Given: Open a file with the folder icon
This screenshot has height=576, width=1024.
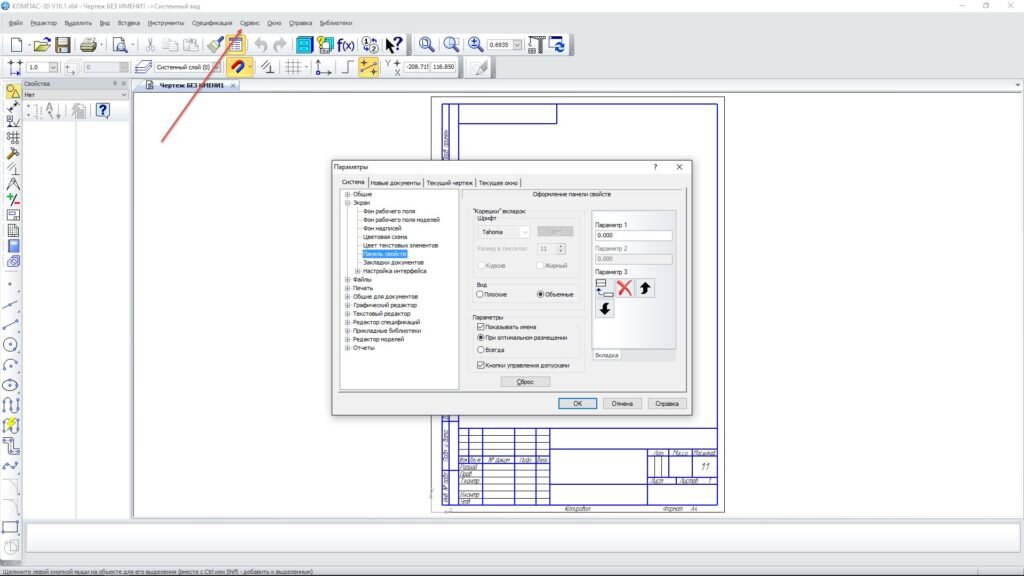Looking at the screenshot, I should coord(42,44).
